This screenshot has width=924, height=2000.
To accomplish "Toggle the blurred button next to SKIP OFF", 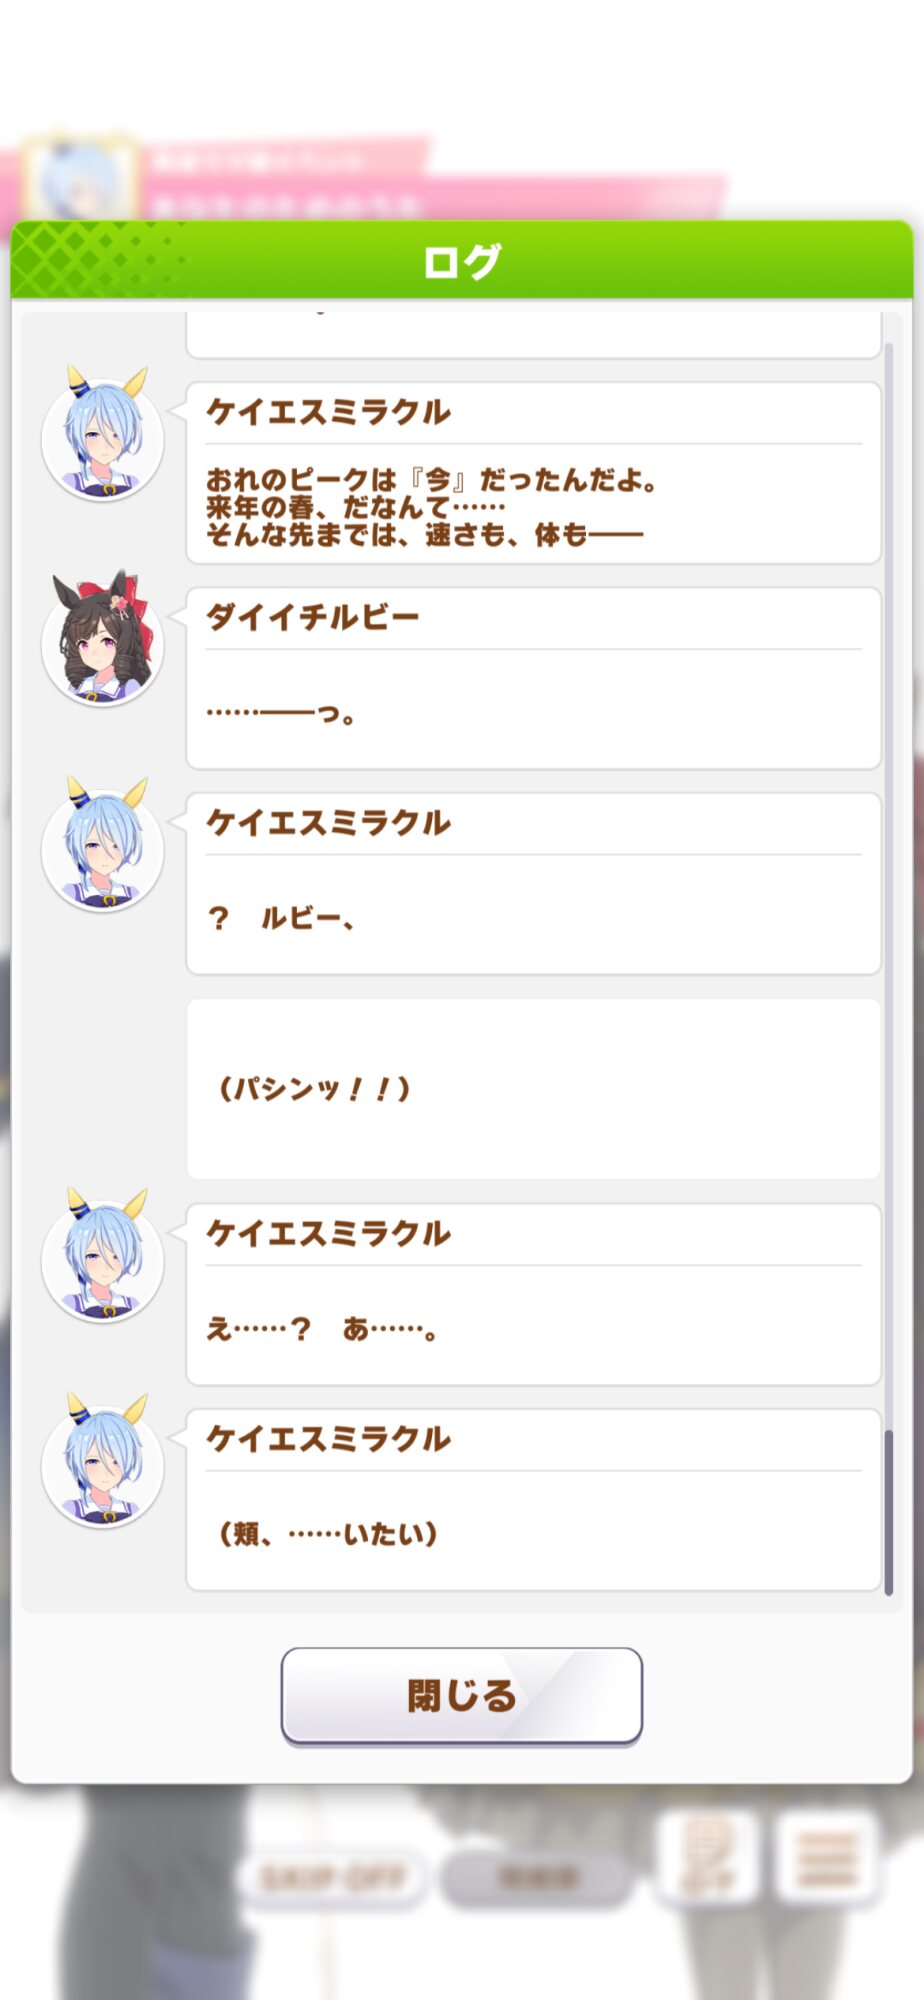I will tap(538, 1877).
